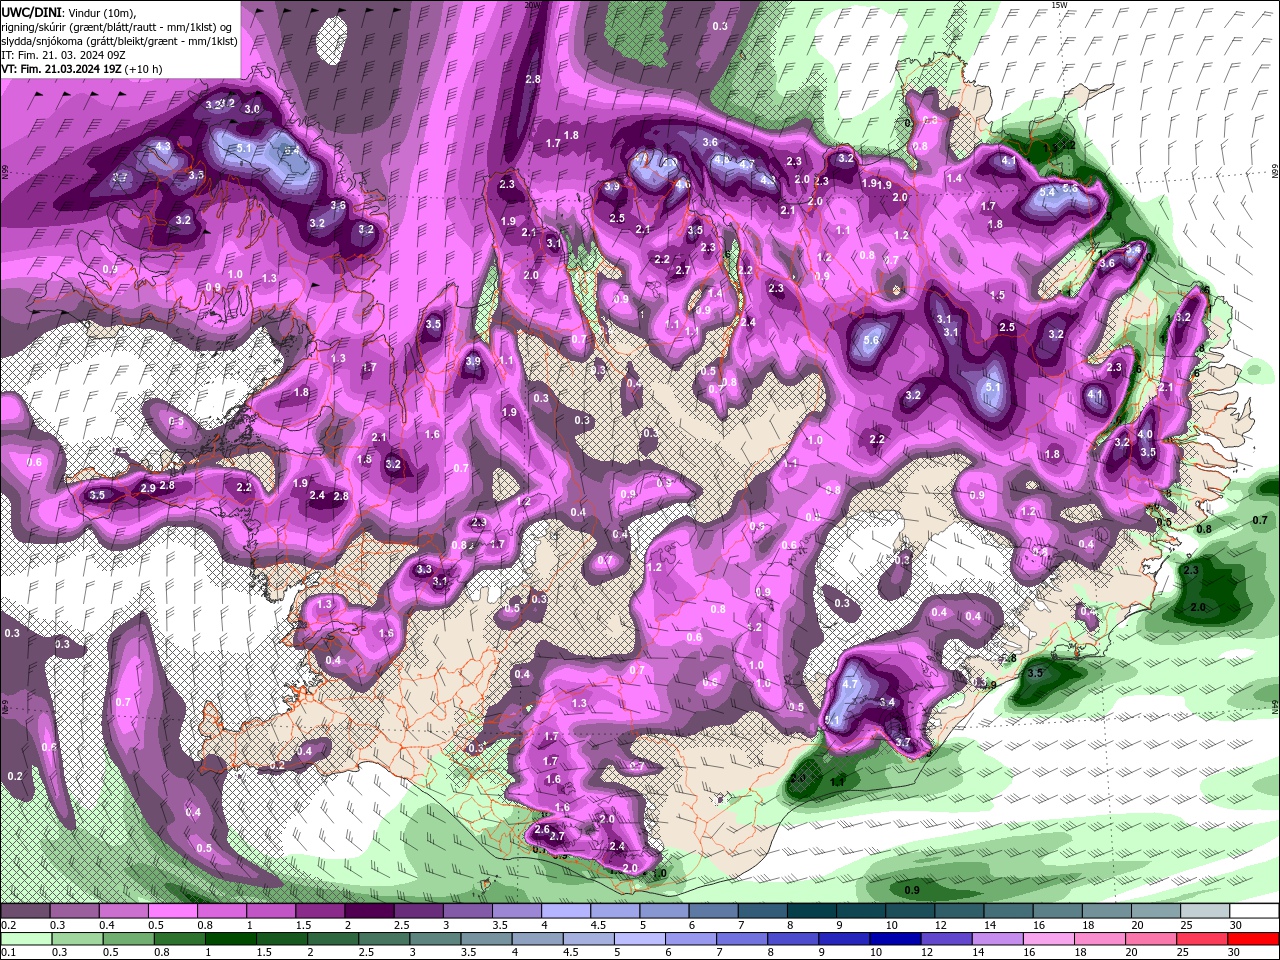Click the 'VT: Fim. 21.03.2024 19Z (+10 h)' line
This screenshot has height=960, width=1280.
point(82,69)
